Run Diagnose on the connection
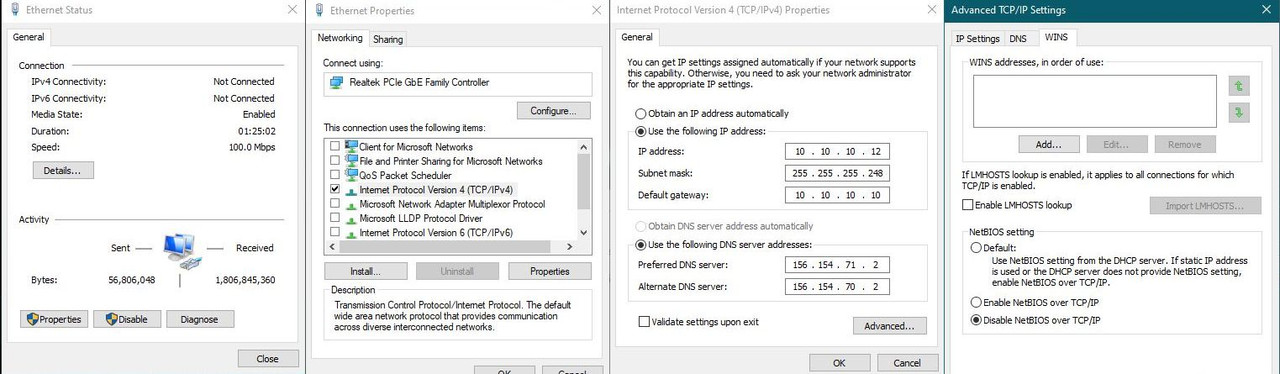 [200, 319]
